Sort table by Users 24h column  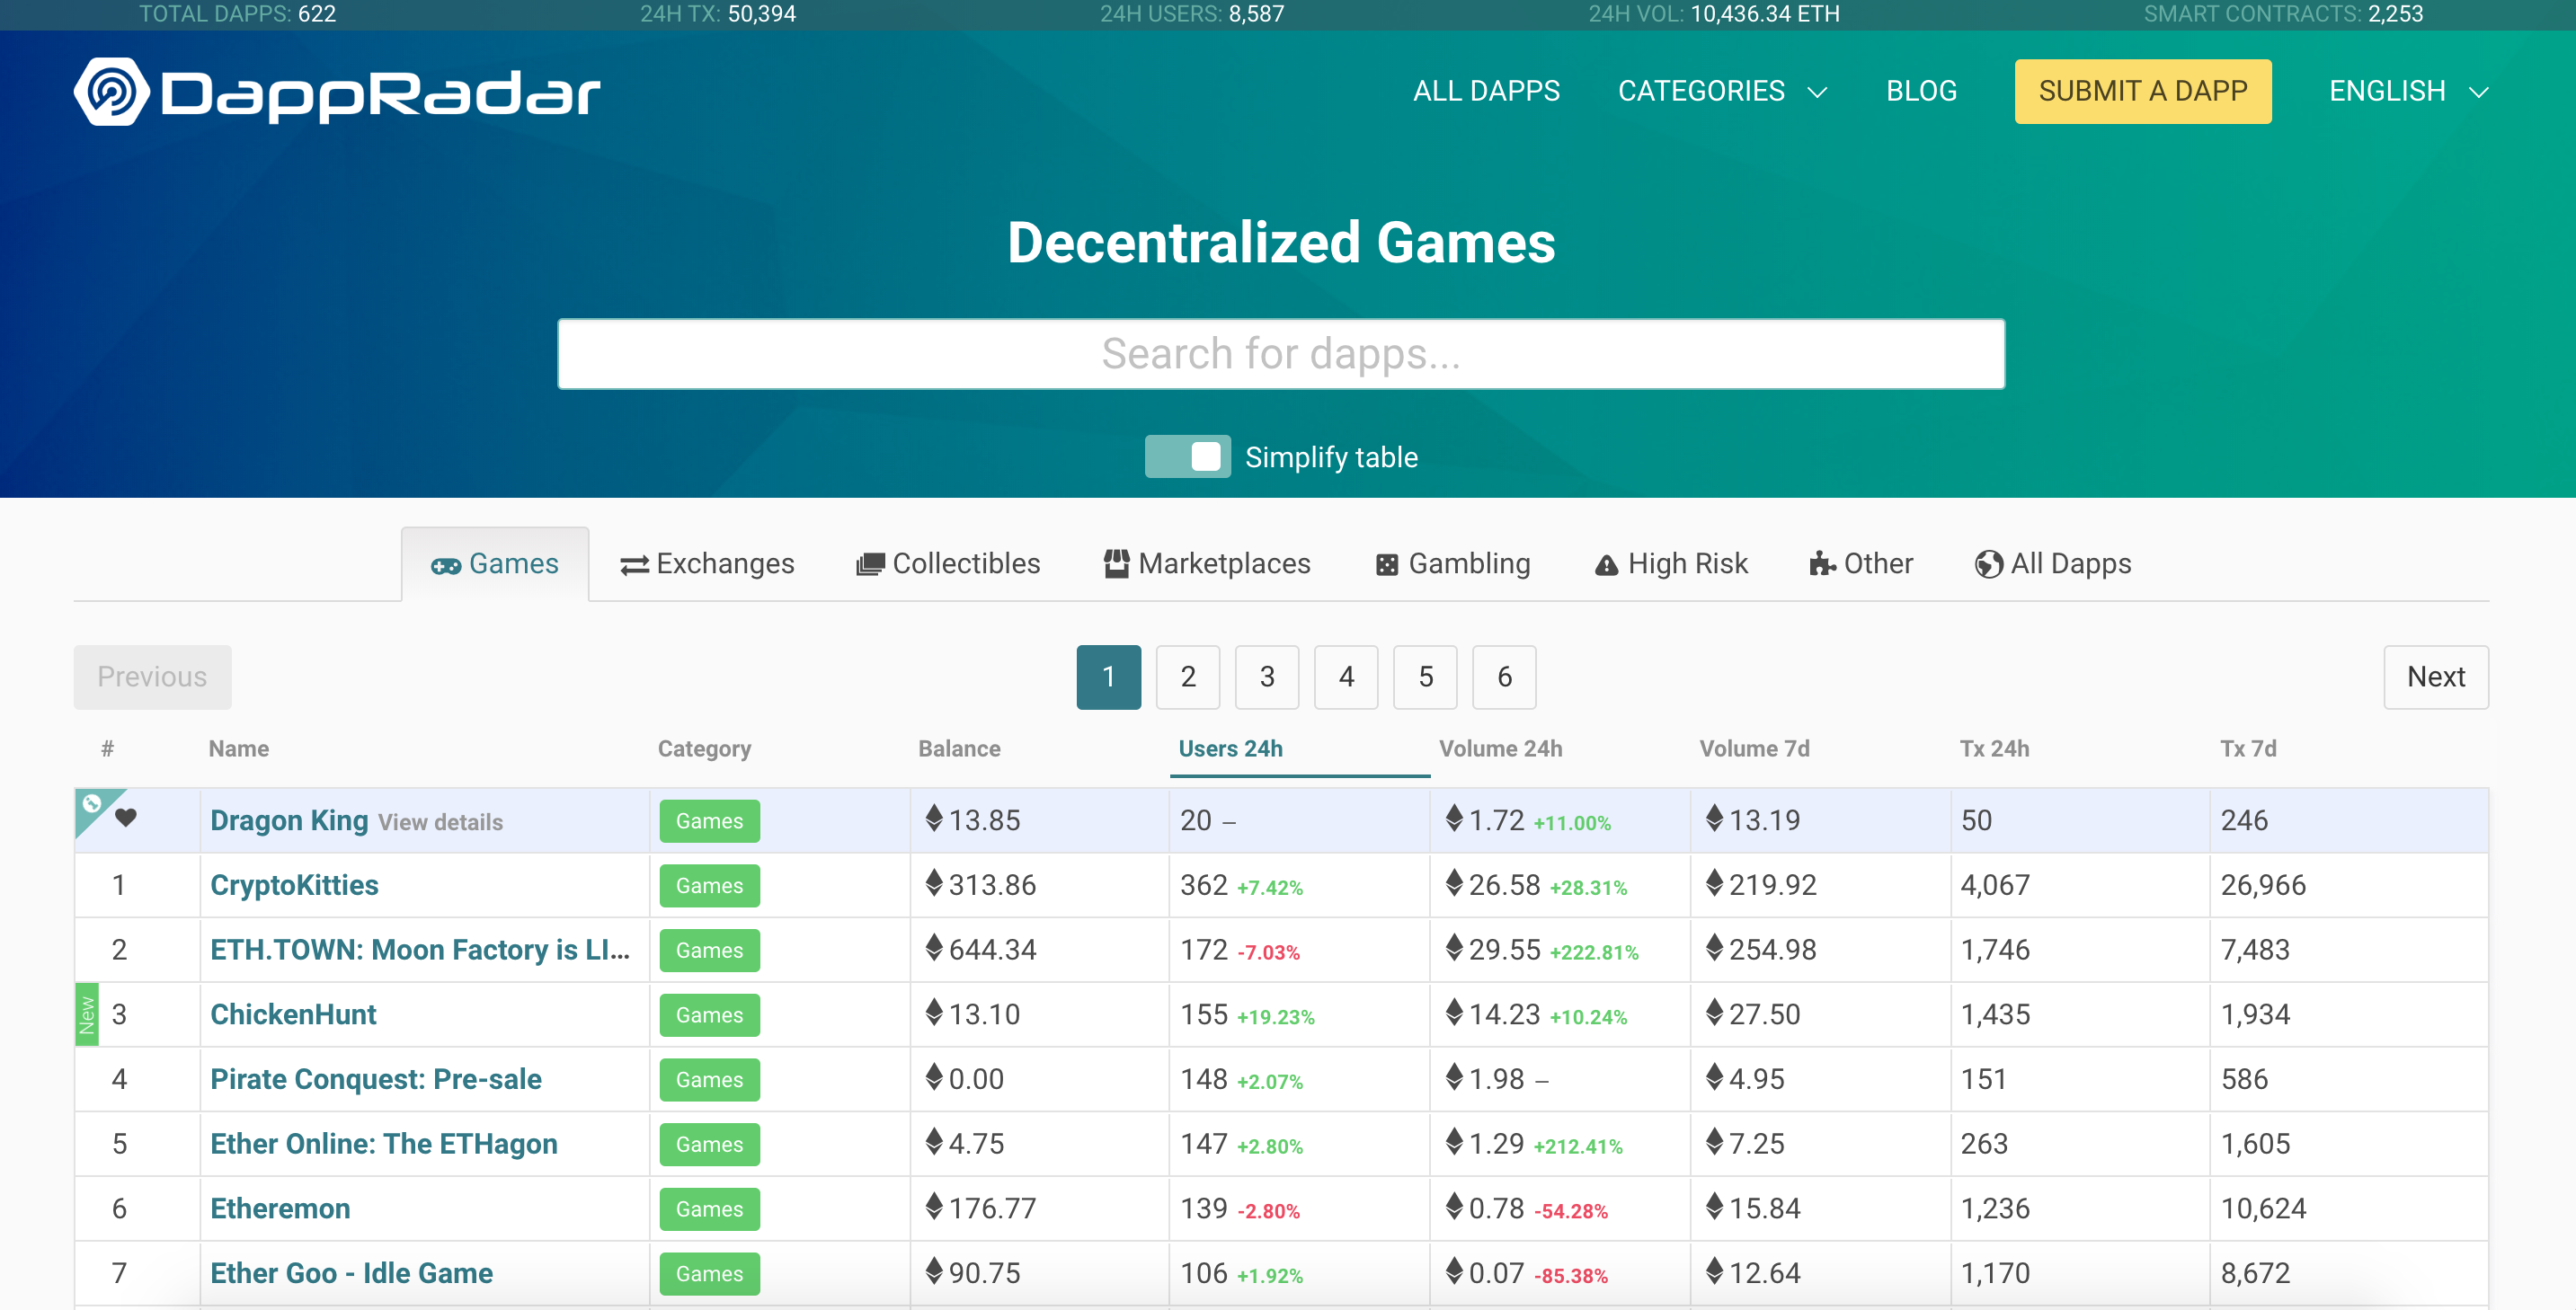point(1230,749)
